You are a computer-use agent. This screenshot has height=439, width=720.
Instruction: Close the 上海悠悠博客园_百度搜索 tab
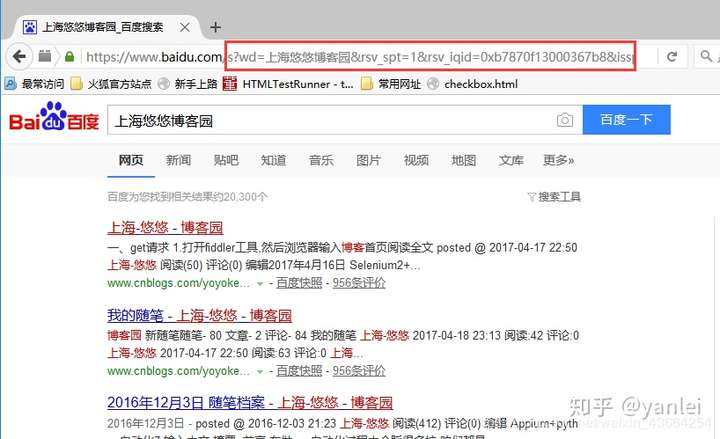pyautogui.click(x=185, y=28)
